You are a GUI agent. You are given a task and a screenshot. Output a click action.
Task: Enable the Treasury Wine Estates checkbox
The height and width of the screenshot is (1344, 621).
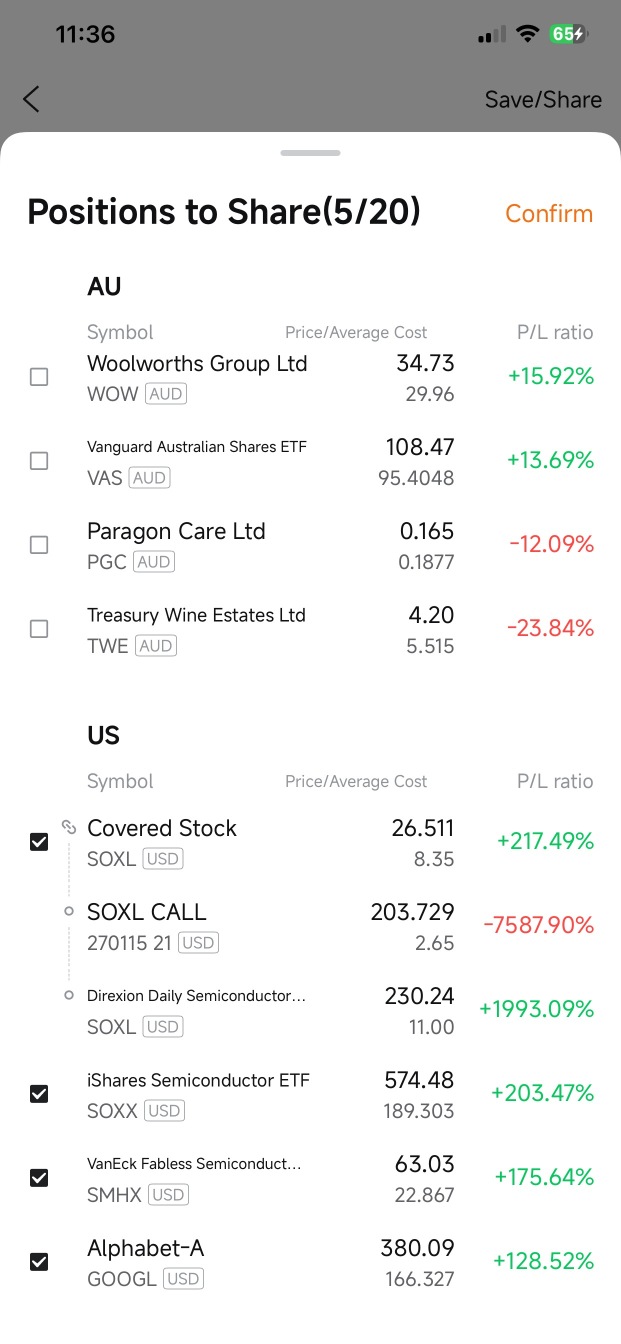pyautogui.click(x=39, y=629)
